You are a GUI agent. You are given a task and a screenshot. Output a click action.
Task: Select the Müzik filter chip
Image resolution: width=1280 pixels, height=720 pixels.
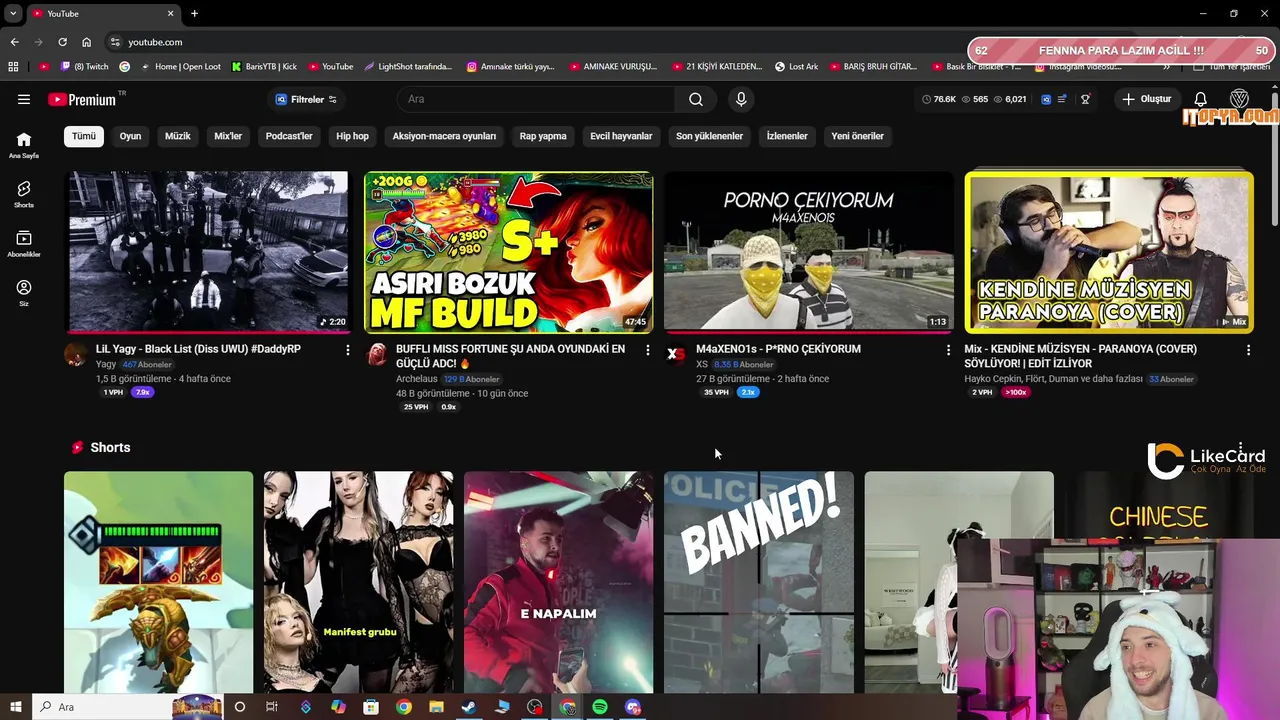click(x=177, y=136)
